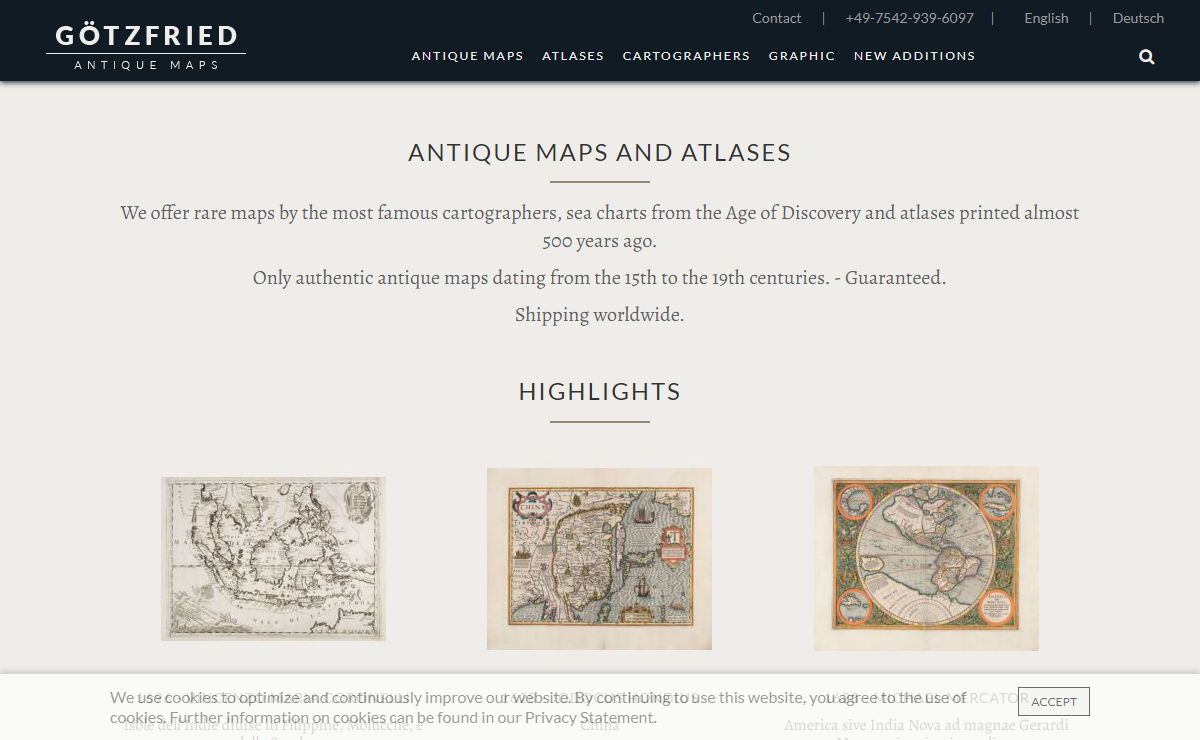1200x740 pixels.
Task: Click the Shipping worldwide text
Action: tap(599, 315)
